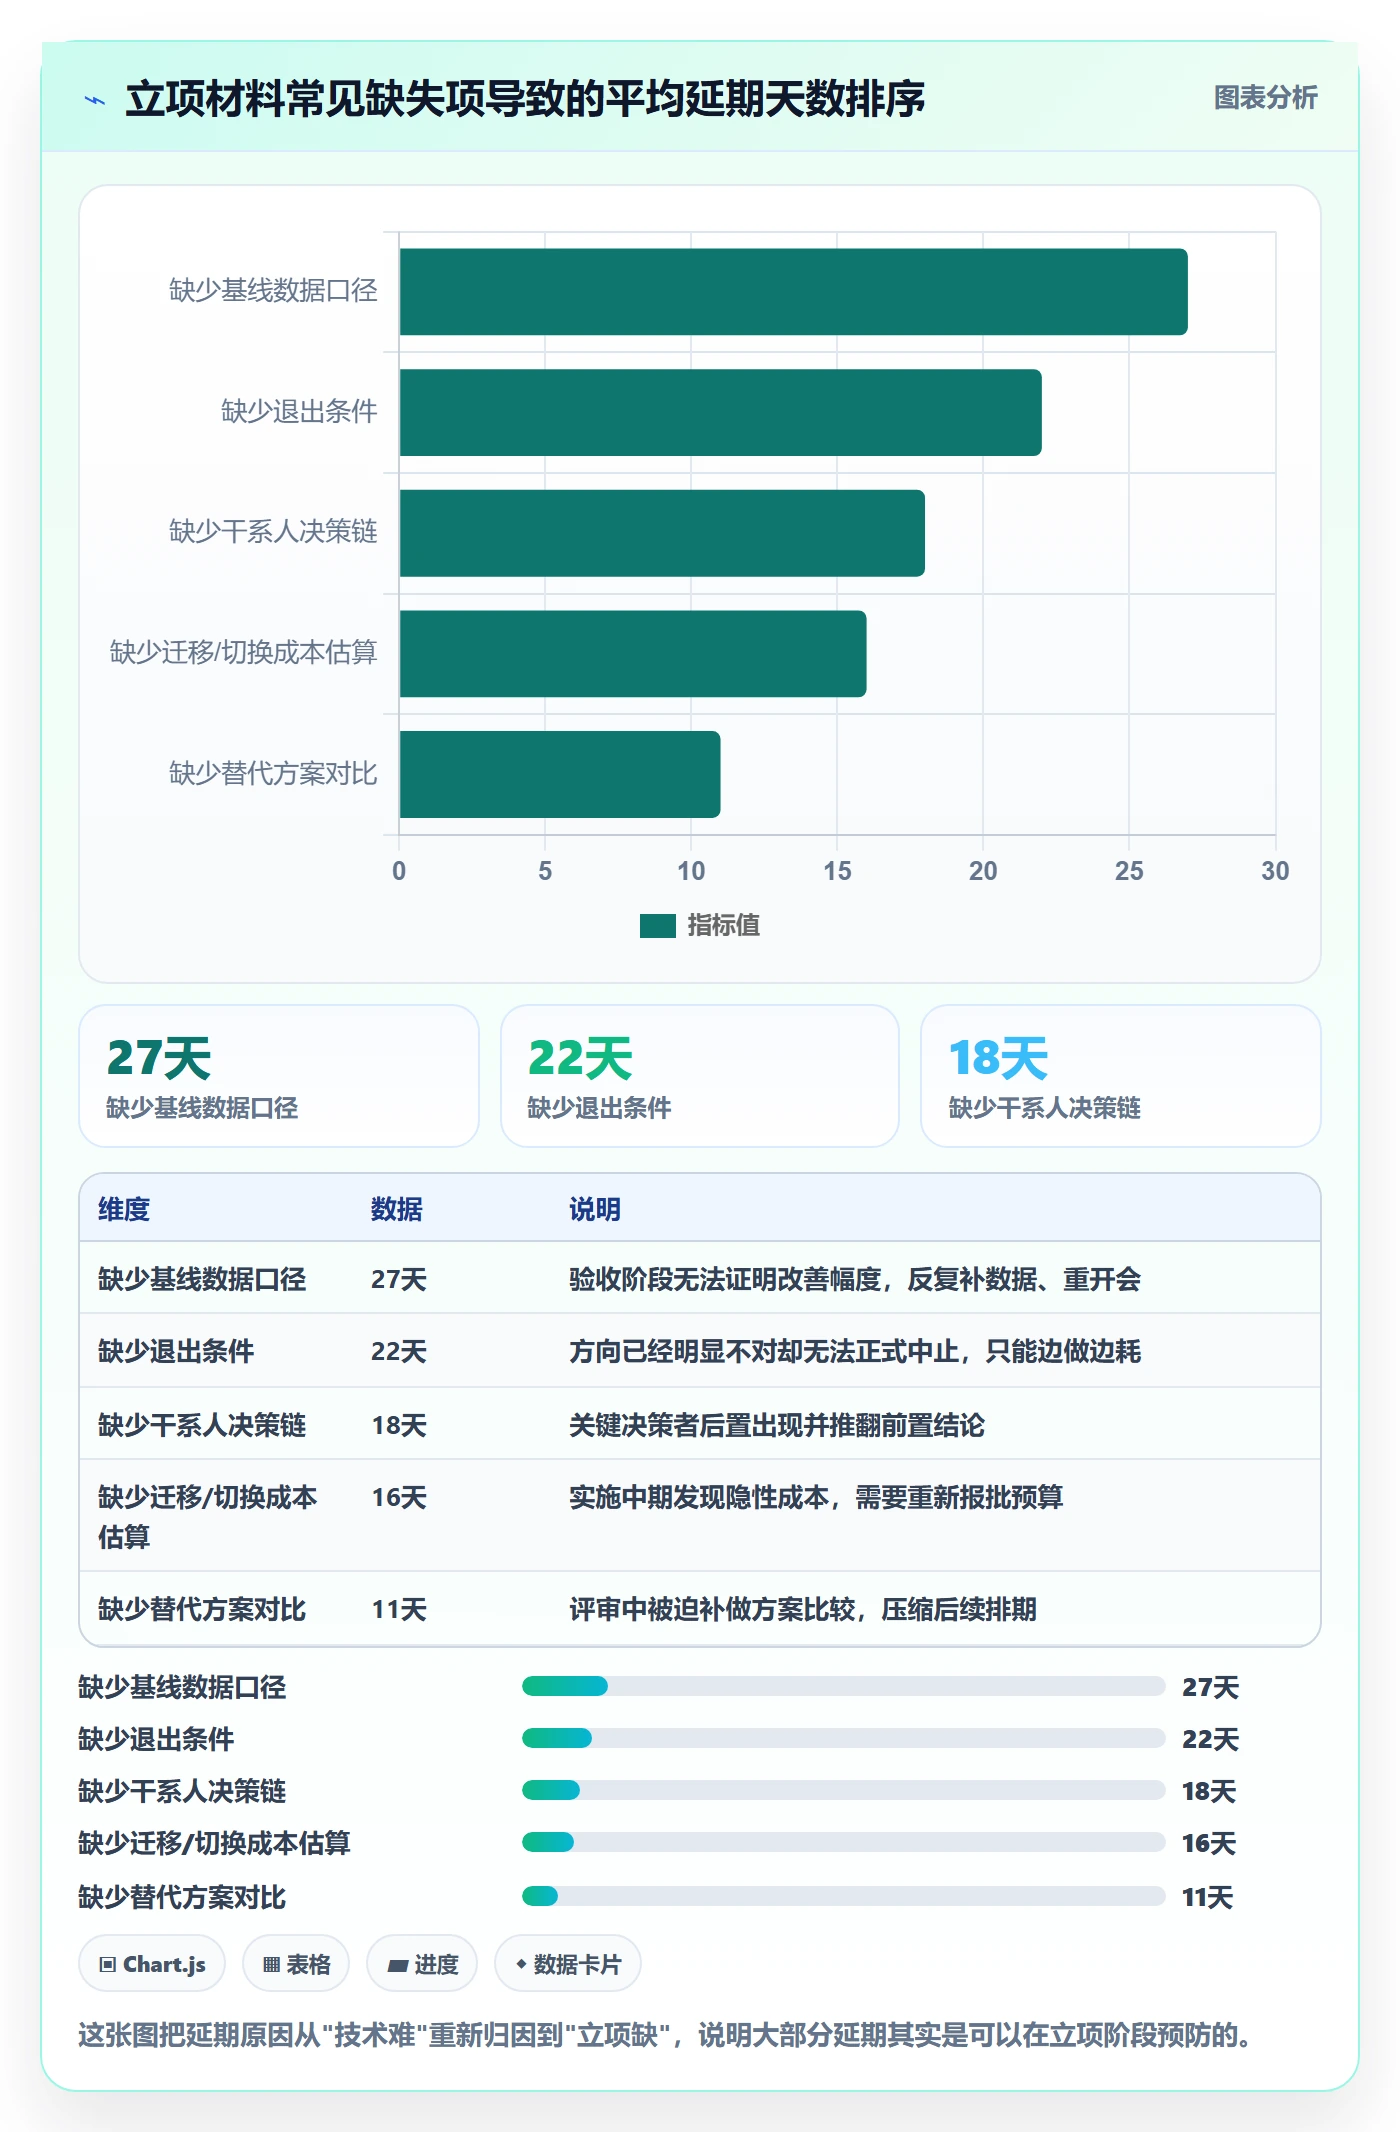This screenshot has width=1400, height=2132.
Task: Open the 22天 data card
Action: click(x=700, y=1076)
